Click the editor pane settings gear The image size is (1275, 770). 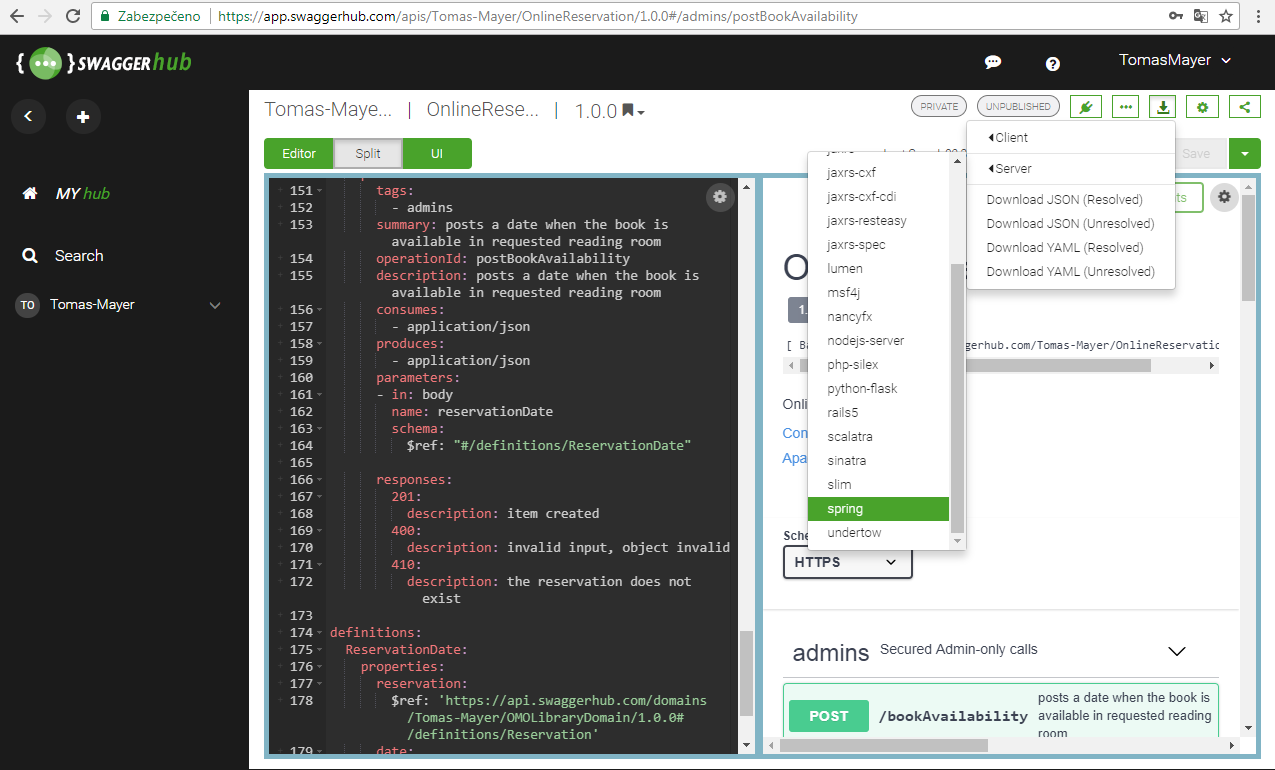[x=720, y=197]
